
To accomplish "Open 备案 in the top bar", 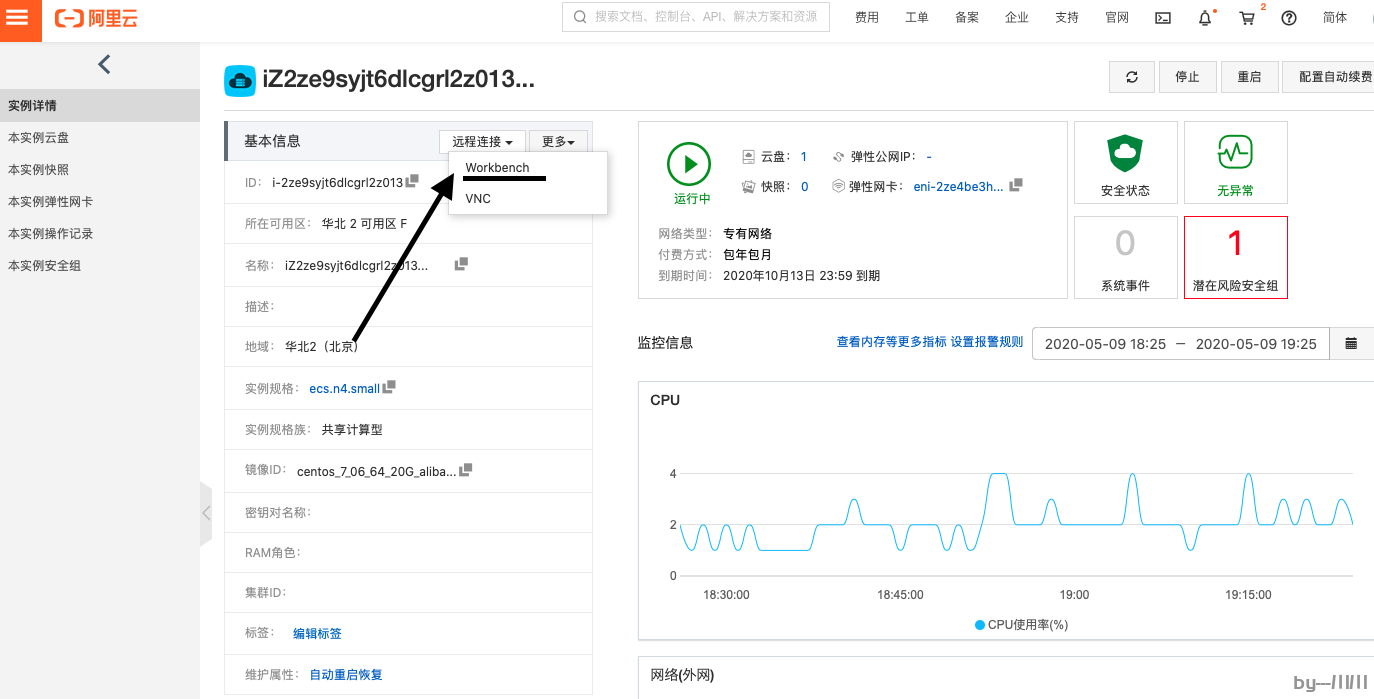I will coord(967,18).
